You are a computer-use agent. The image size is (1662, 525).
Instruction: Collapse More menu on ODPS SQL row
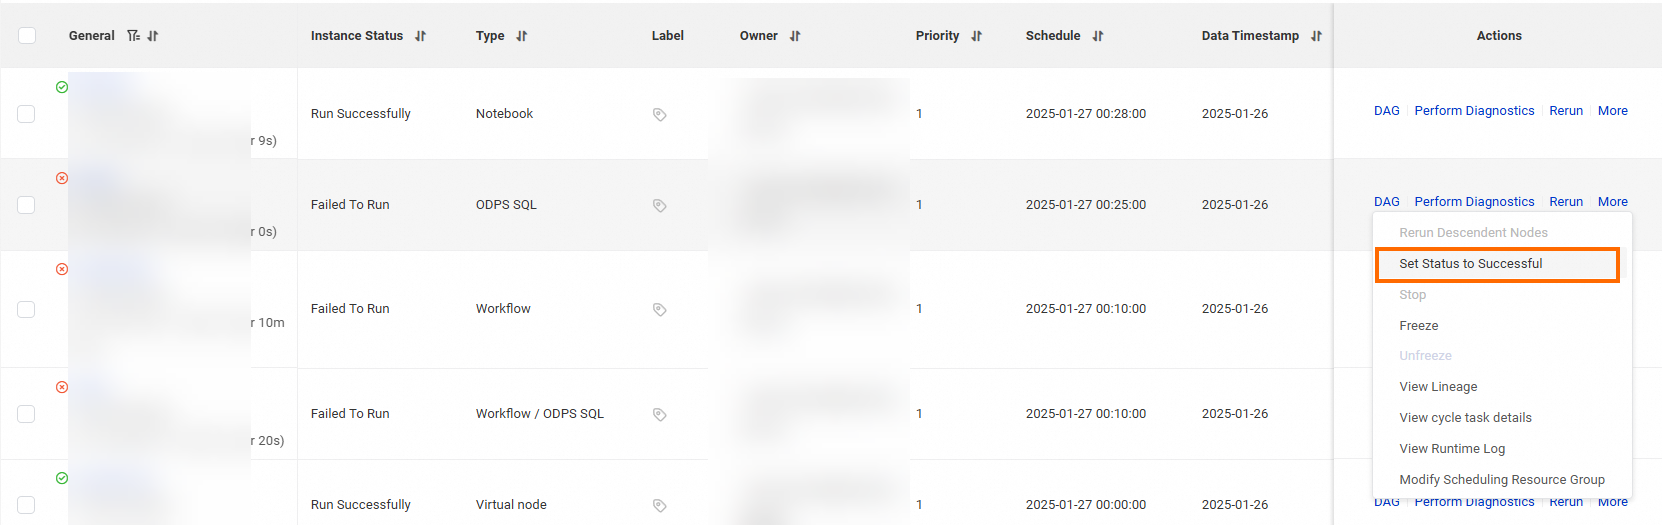(1612, 202)
